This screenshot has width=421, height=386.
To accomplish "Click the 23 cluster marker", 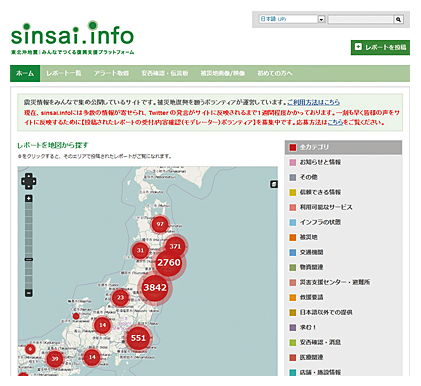I will pos(120,297).
